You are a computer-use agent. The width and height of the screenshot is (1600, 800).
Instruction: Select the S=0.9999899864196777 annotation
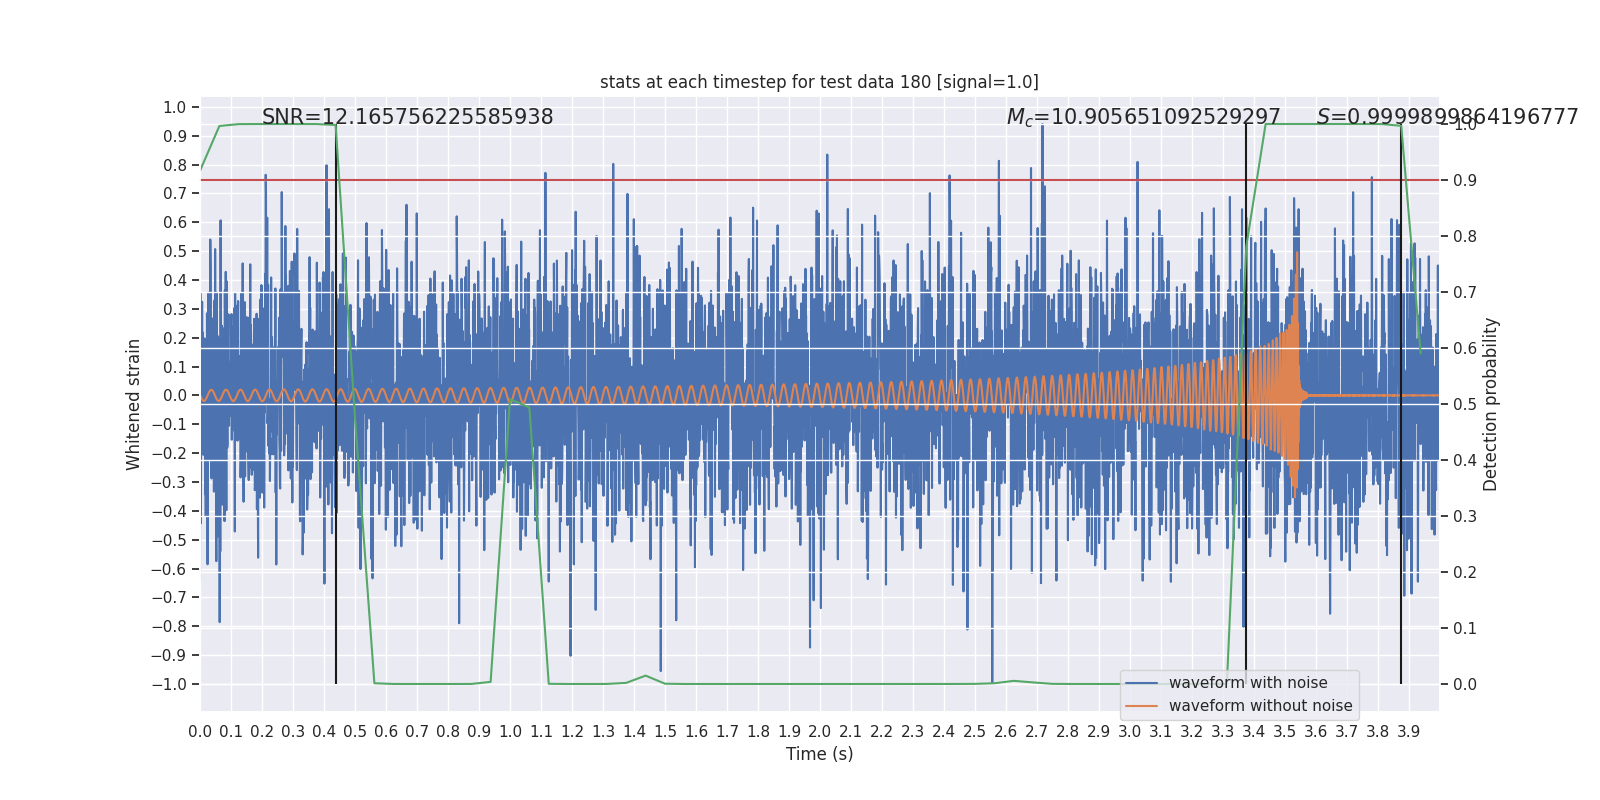tap(1447, 117)
